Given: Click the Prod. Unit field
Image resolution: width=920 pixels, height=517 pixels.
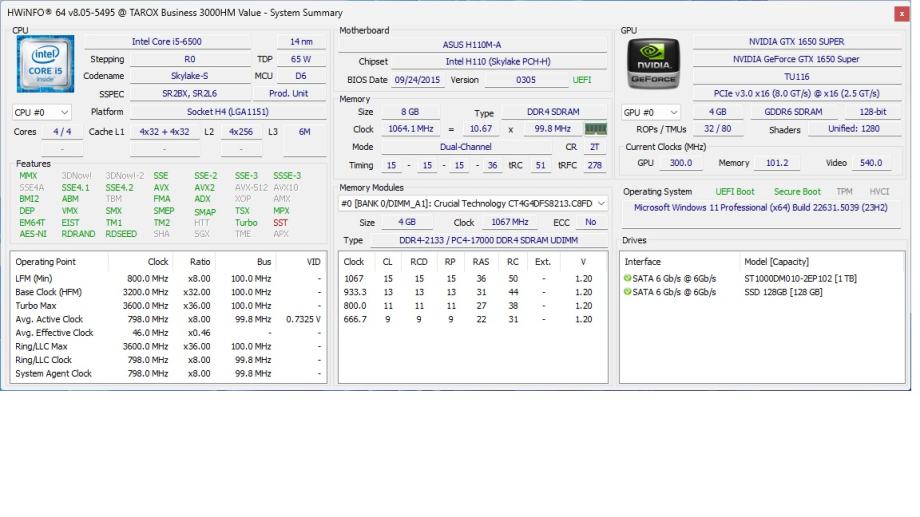Looking at the screenshot, I should coord(289,93).
